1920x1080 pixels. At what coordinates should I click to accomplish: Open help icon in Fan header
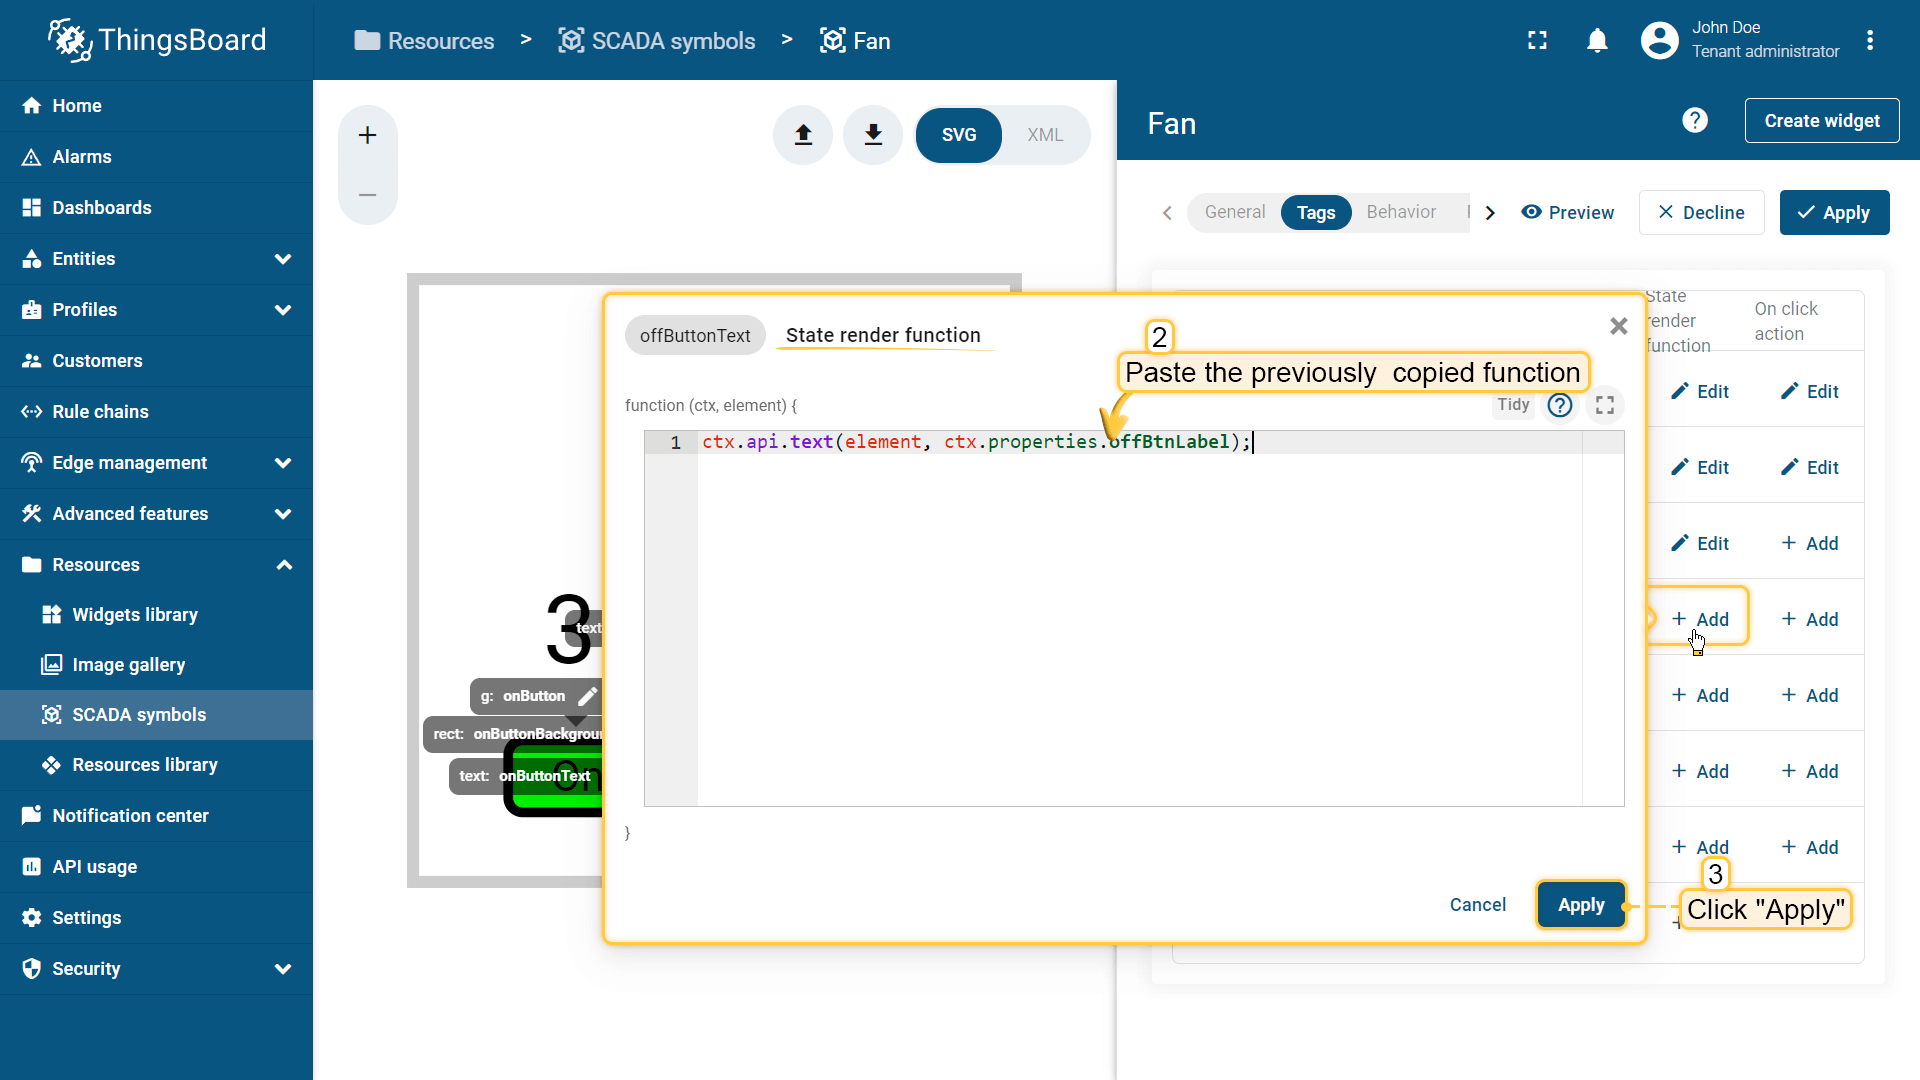pos(1694,121)
